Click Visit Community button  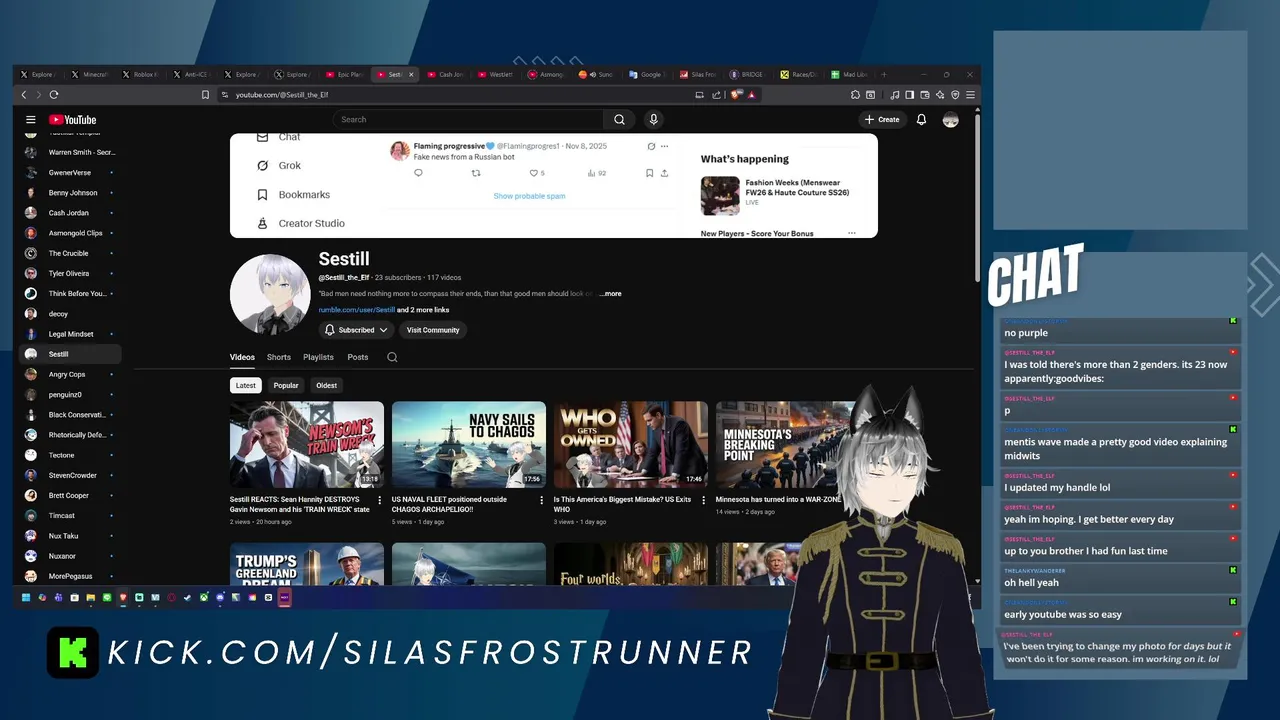(x=433, y=330)
